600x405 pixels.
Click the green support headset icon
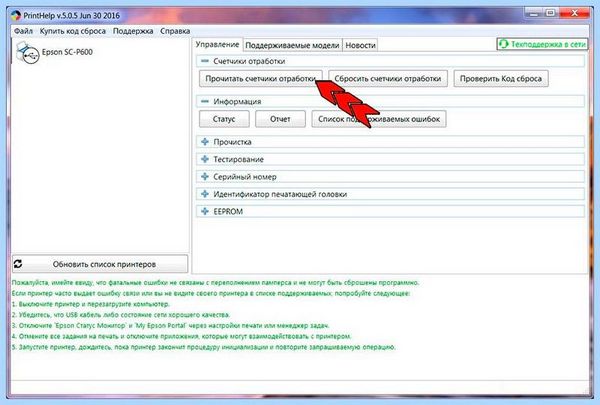point(504,44)
